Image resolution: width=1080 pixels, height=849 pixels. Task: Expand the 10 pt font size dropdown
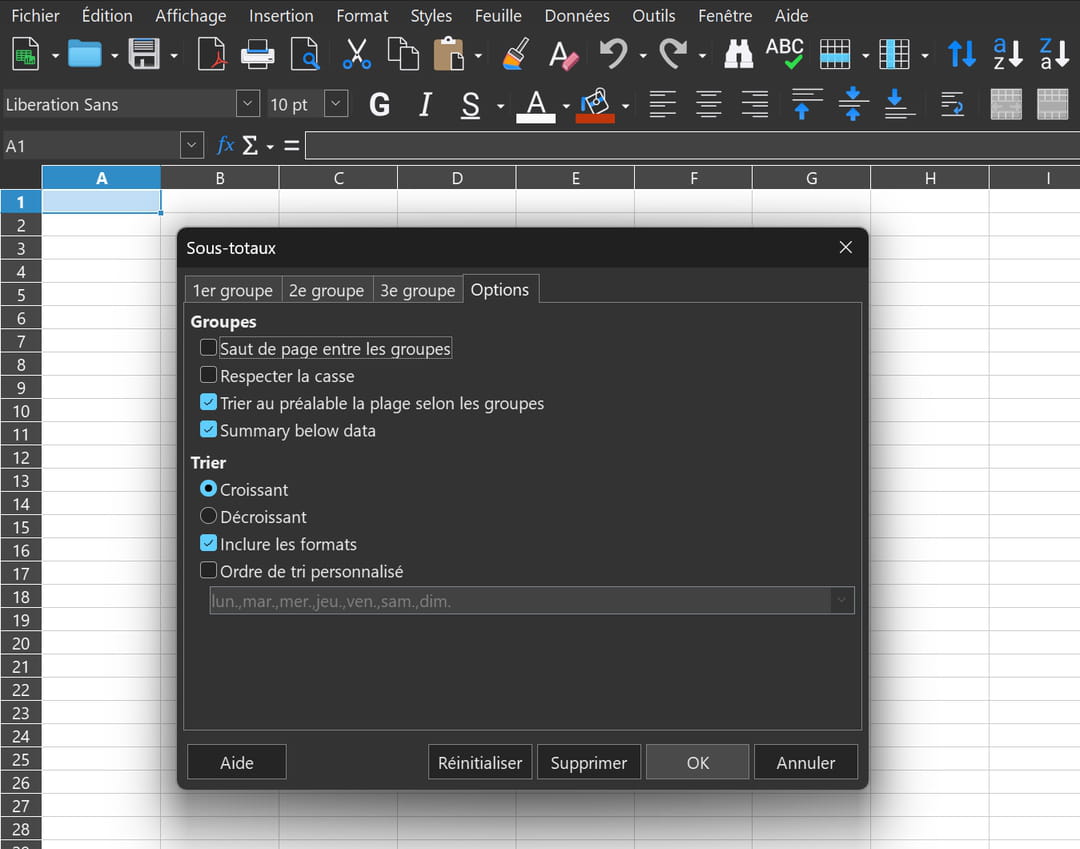coord(336,104)
